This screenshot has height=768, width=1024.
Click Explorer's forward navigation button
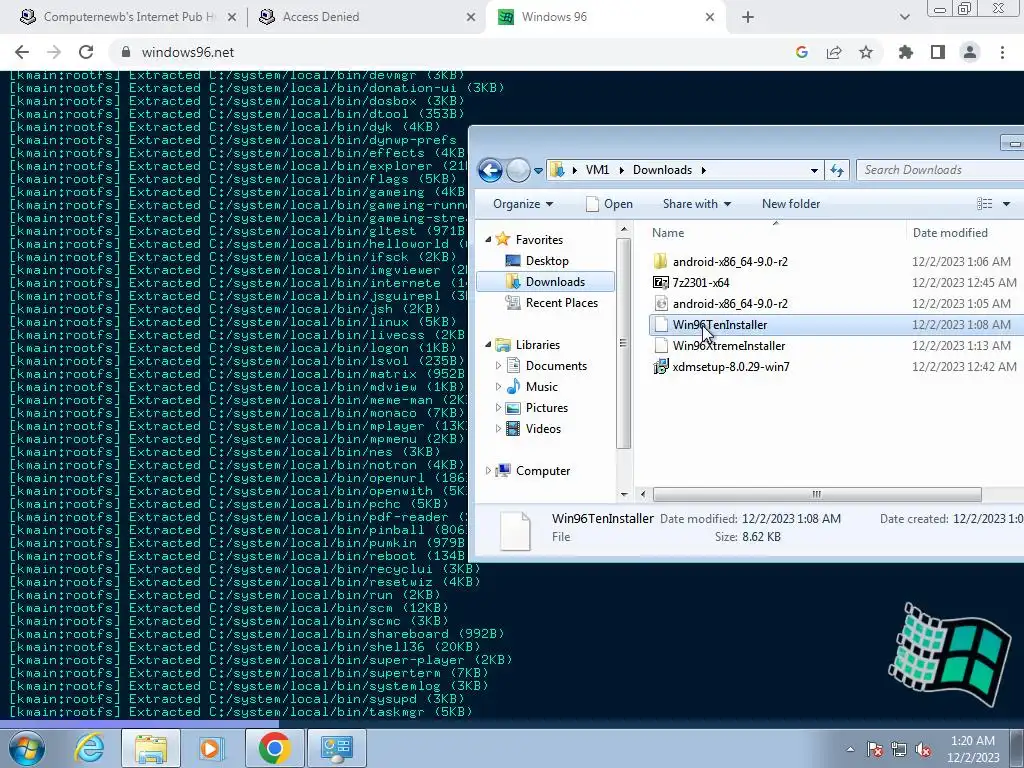[x=518, y=170]
